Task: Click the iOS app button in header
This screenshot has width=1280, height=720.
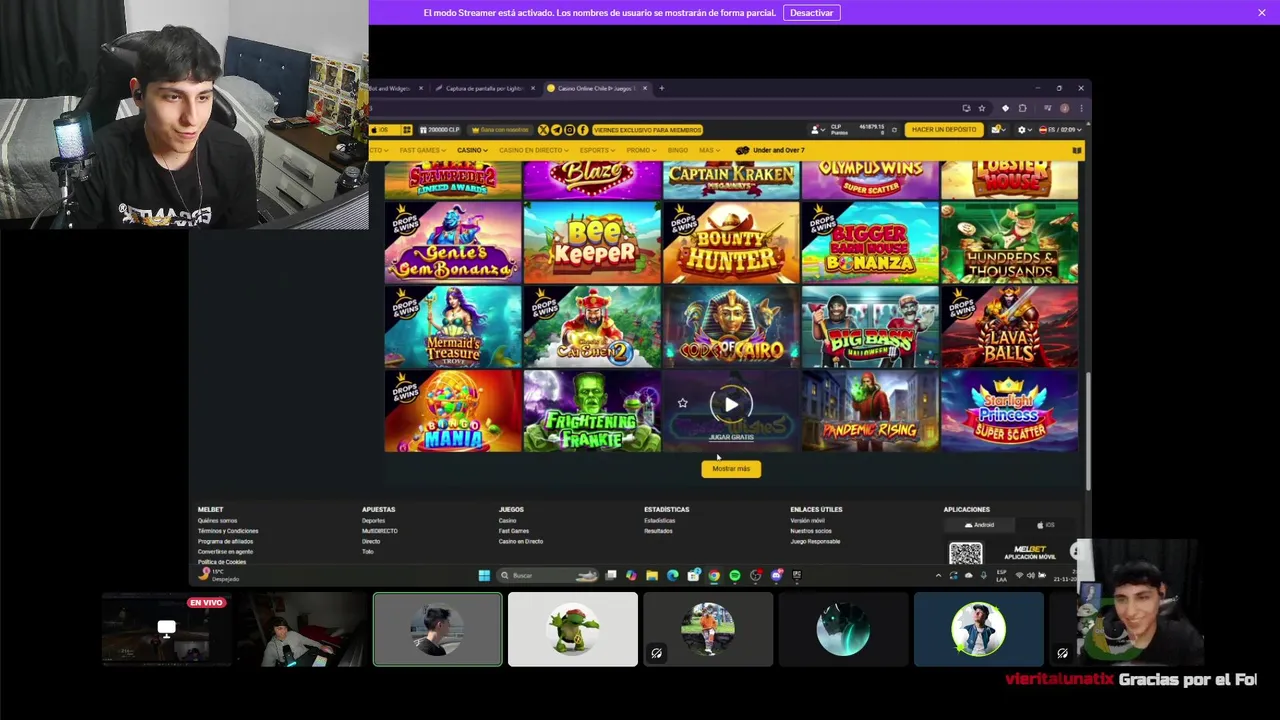Action: [385, 130]
